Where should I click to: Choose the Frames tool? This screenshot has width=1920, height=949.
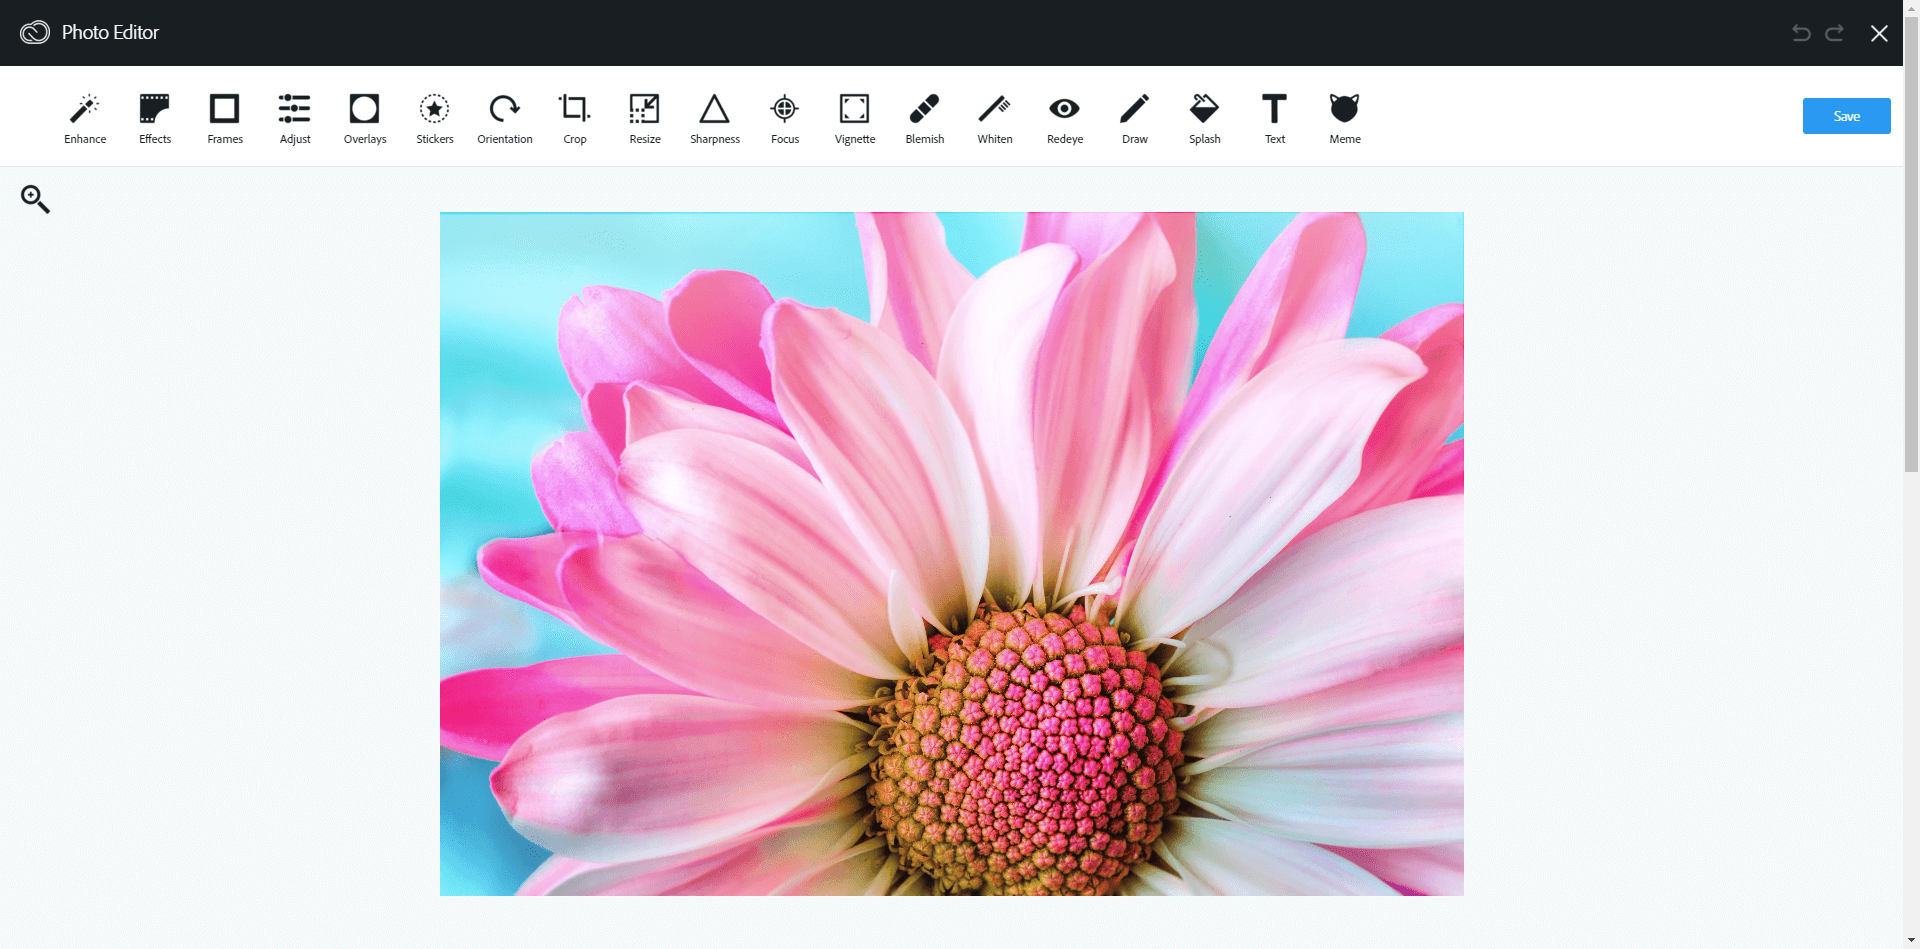pyautogui.click(x=225, y=117)
